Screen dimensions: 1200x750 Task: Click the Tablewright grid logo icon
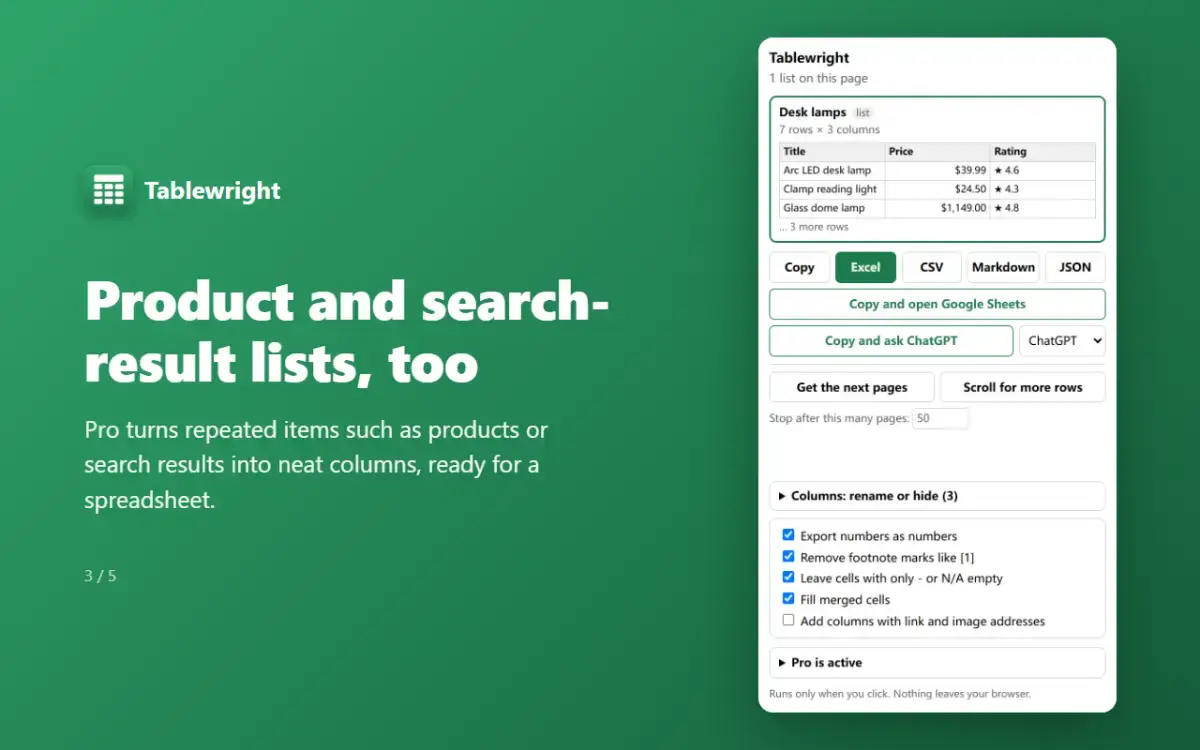(x=108, y=190)
